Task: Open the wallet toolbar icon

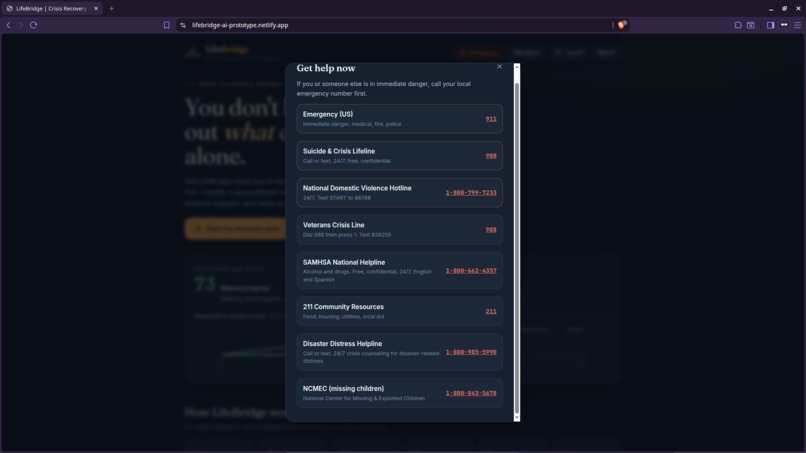Action: [x=750, y=25]
